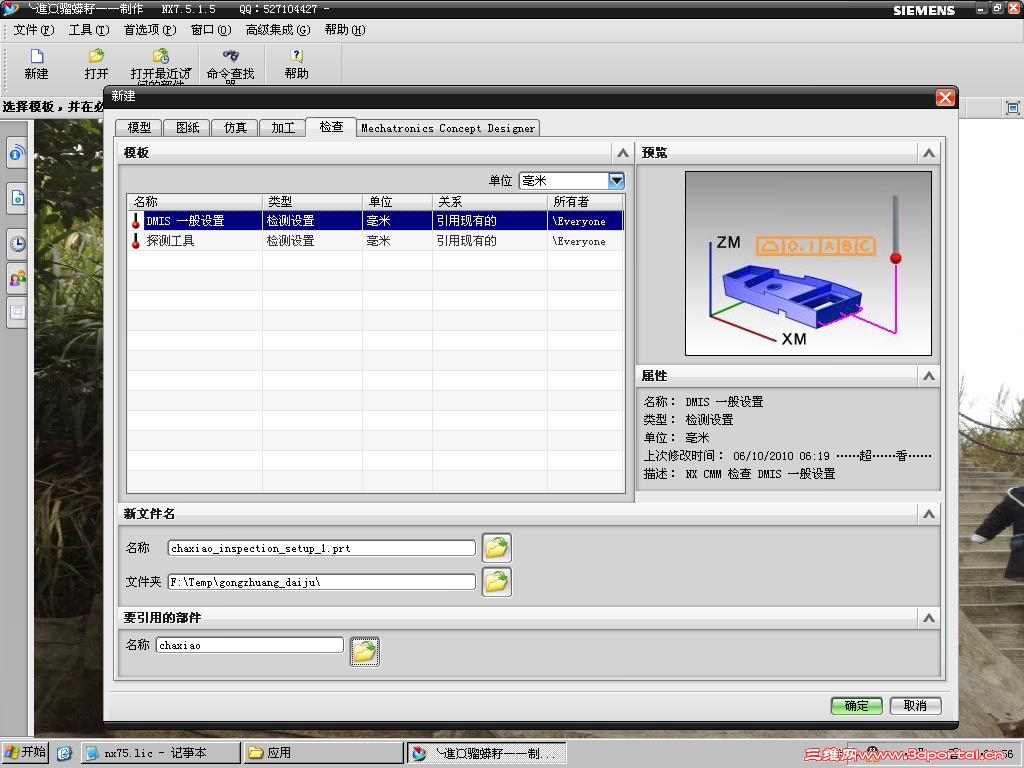Click the probe icon of 探测工具 row
Viewport: 1024px width, 768px height.
coord(136,241)
